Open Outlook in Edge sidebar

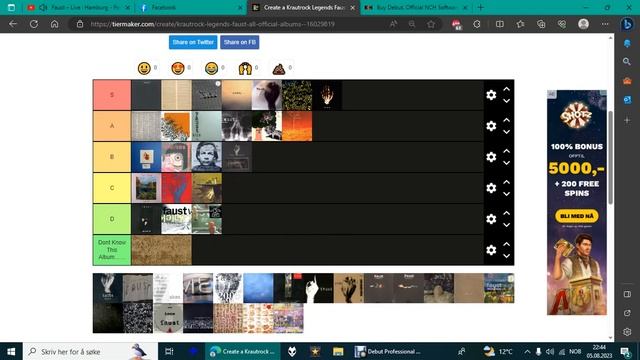(x=627, y=100)
